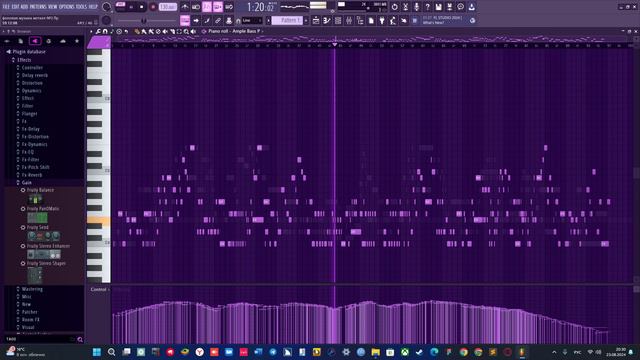Open the Pattern 1 selector
The image size is (640, 360).
point(287,20)
